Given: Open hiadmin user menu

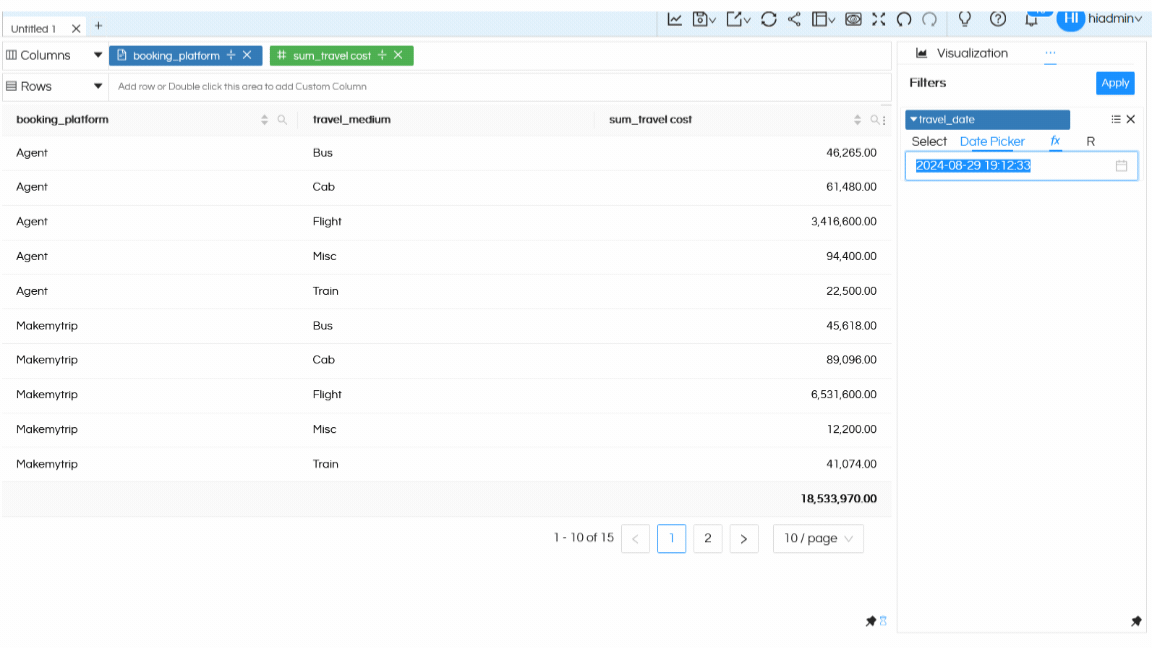Looking at the screenshot, I should point(1115,19).
